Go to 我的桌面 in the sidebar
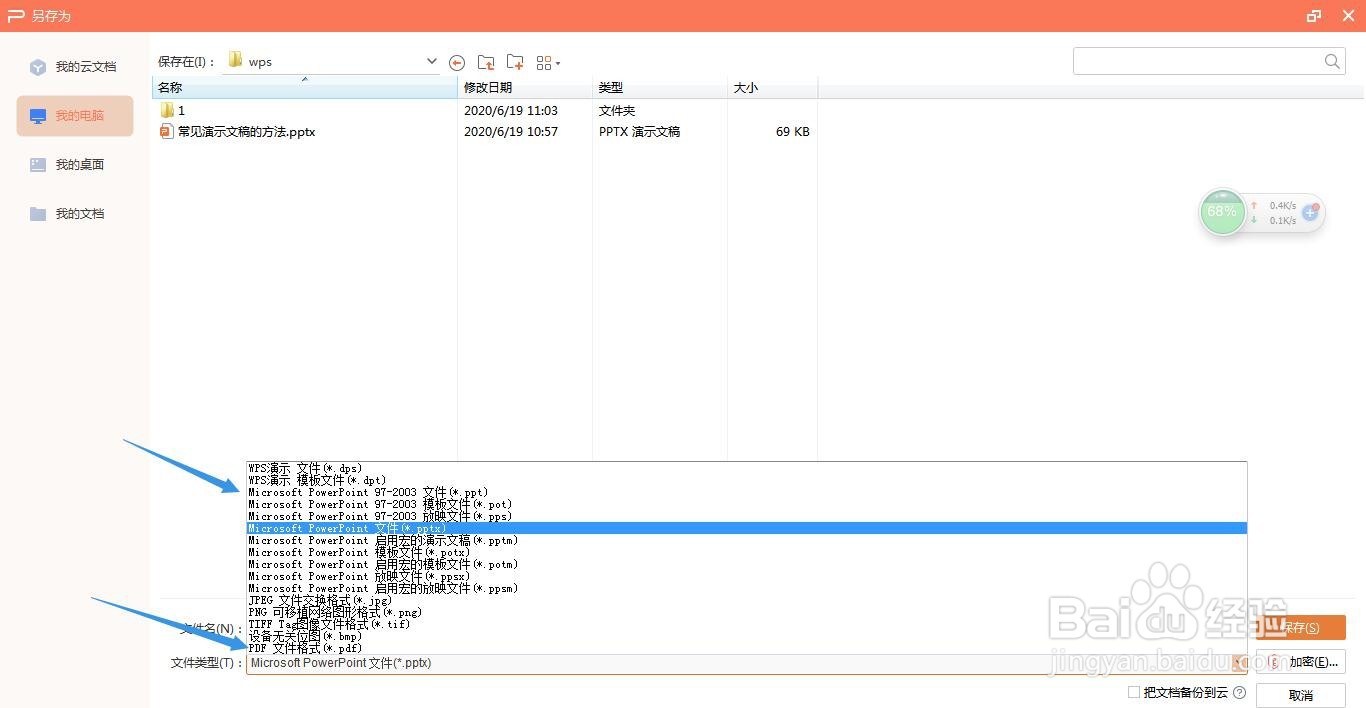1366x708 pixels. coord(75,165)
